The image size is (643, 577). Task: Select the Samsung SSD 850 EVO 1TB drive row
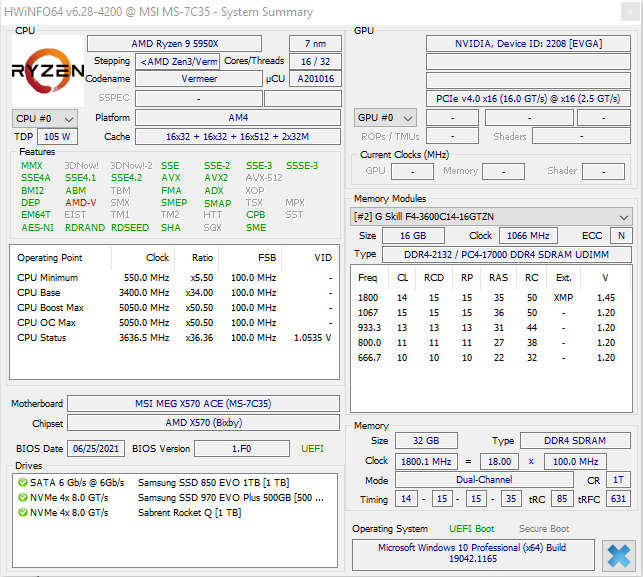[x=175, y=483]
